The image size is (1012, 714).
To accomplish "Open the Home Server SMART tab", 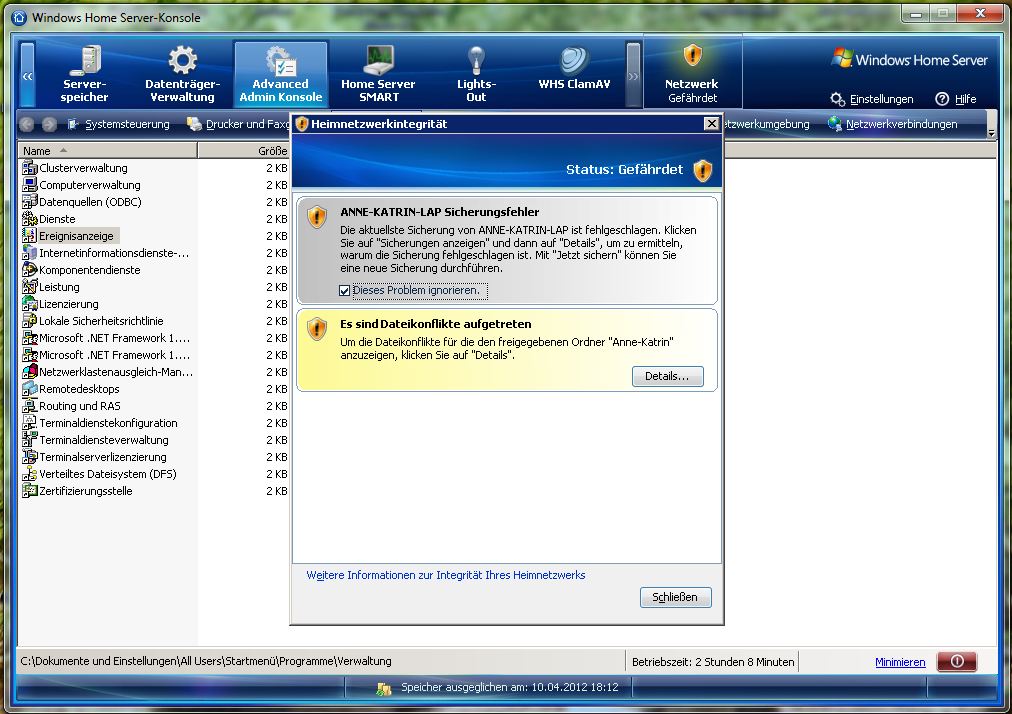I will coord(378,74).
